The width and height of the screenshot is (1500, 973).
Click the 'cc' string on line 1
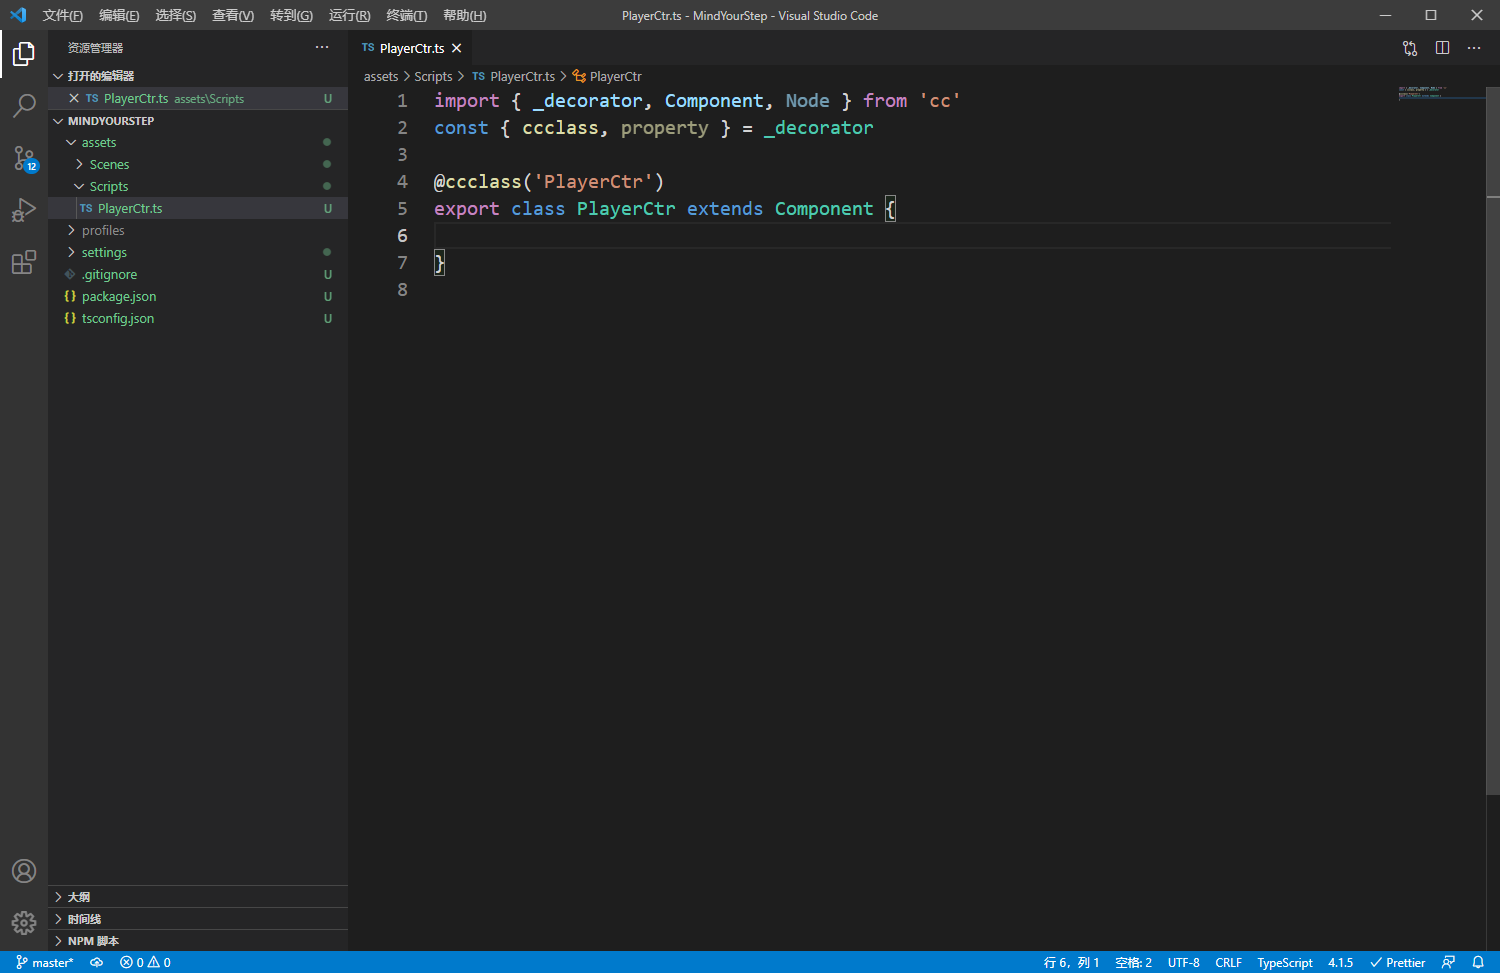point(940,100)
